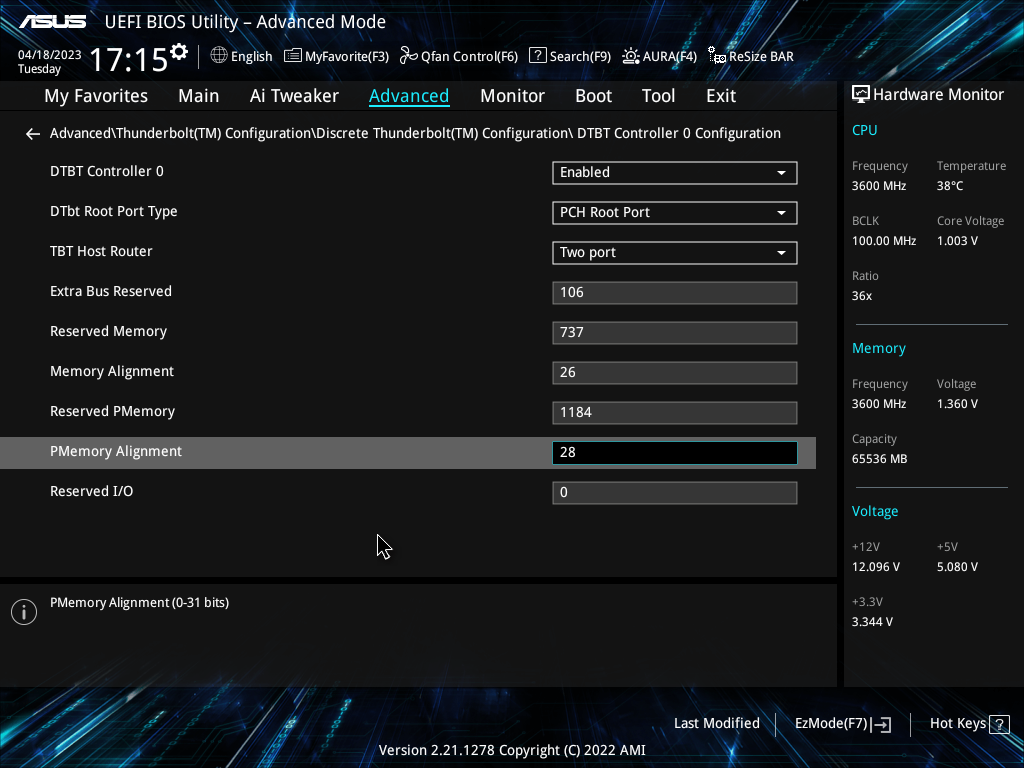Click the Reserved PMemory value field

tap(675, 413)
